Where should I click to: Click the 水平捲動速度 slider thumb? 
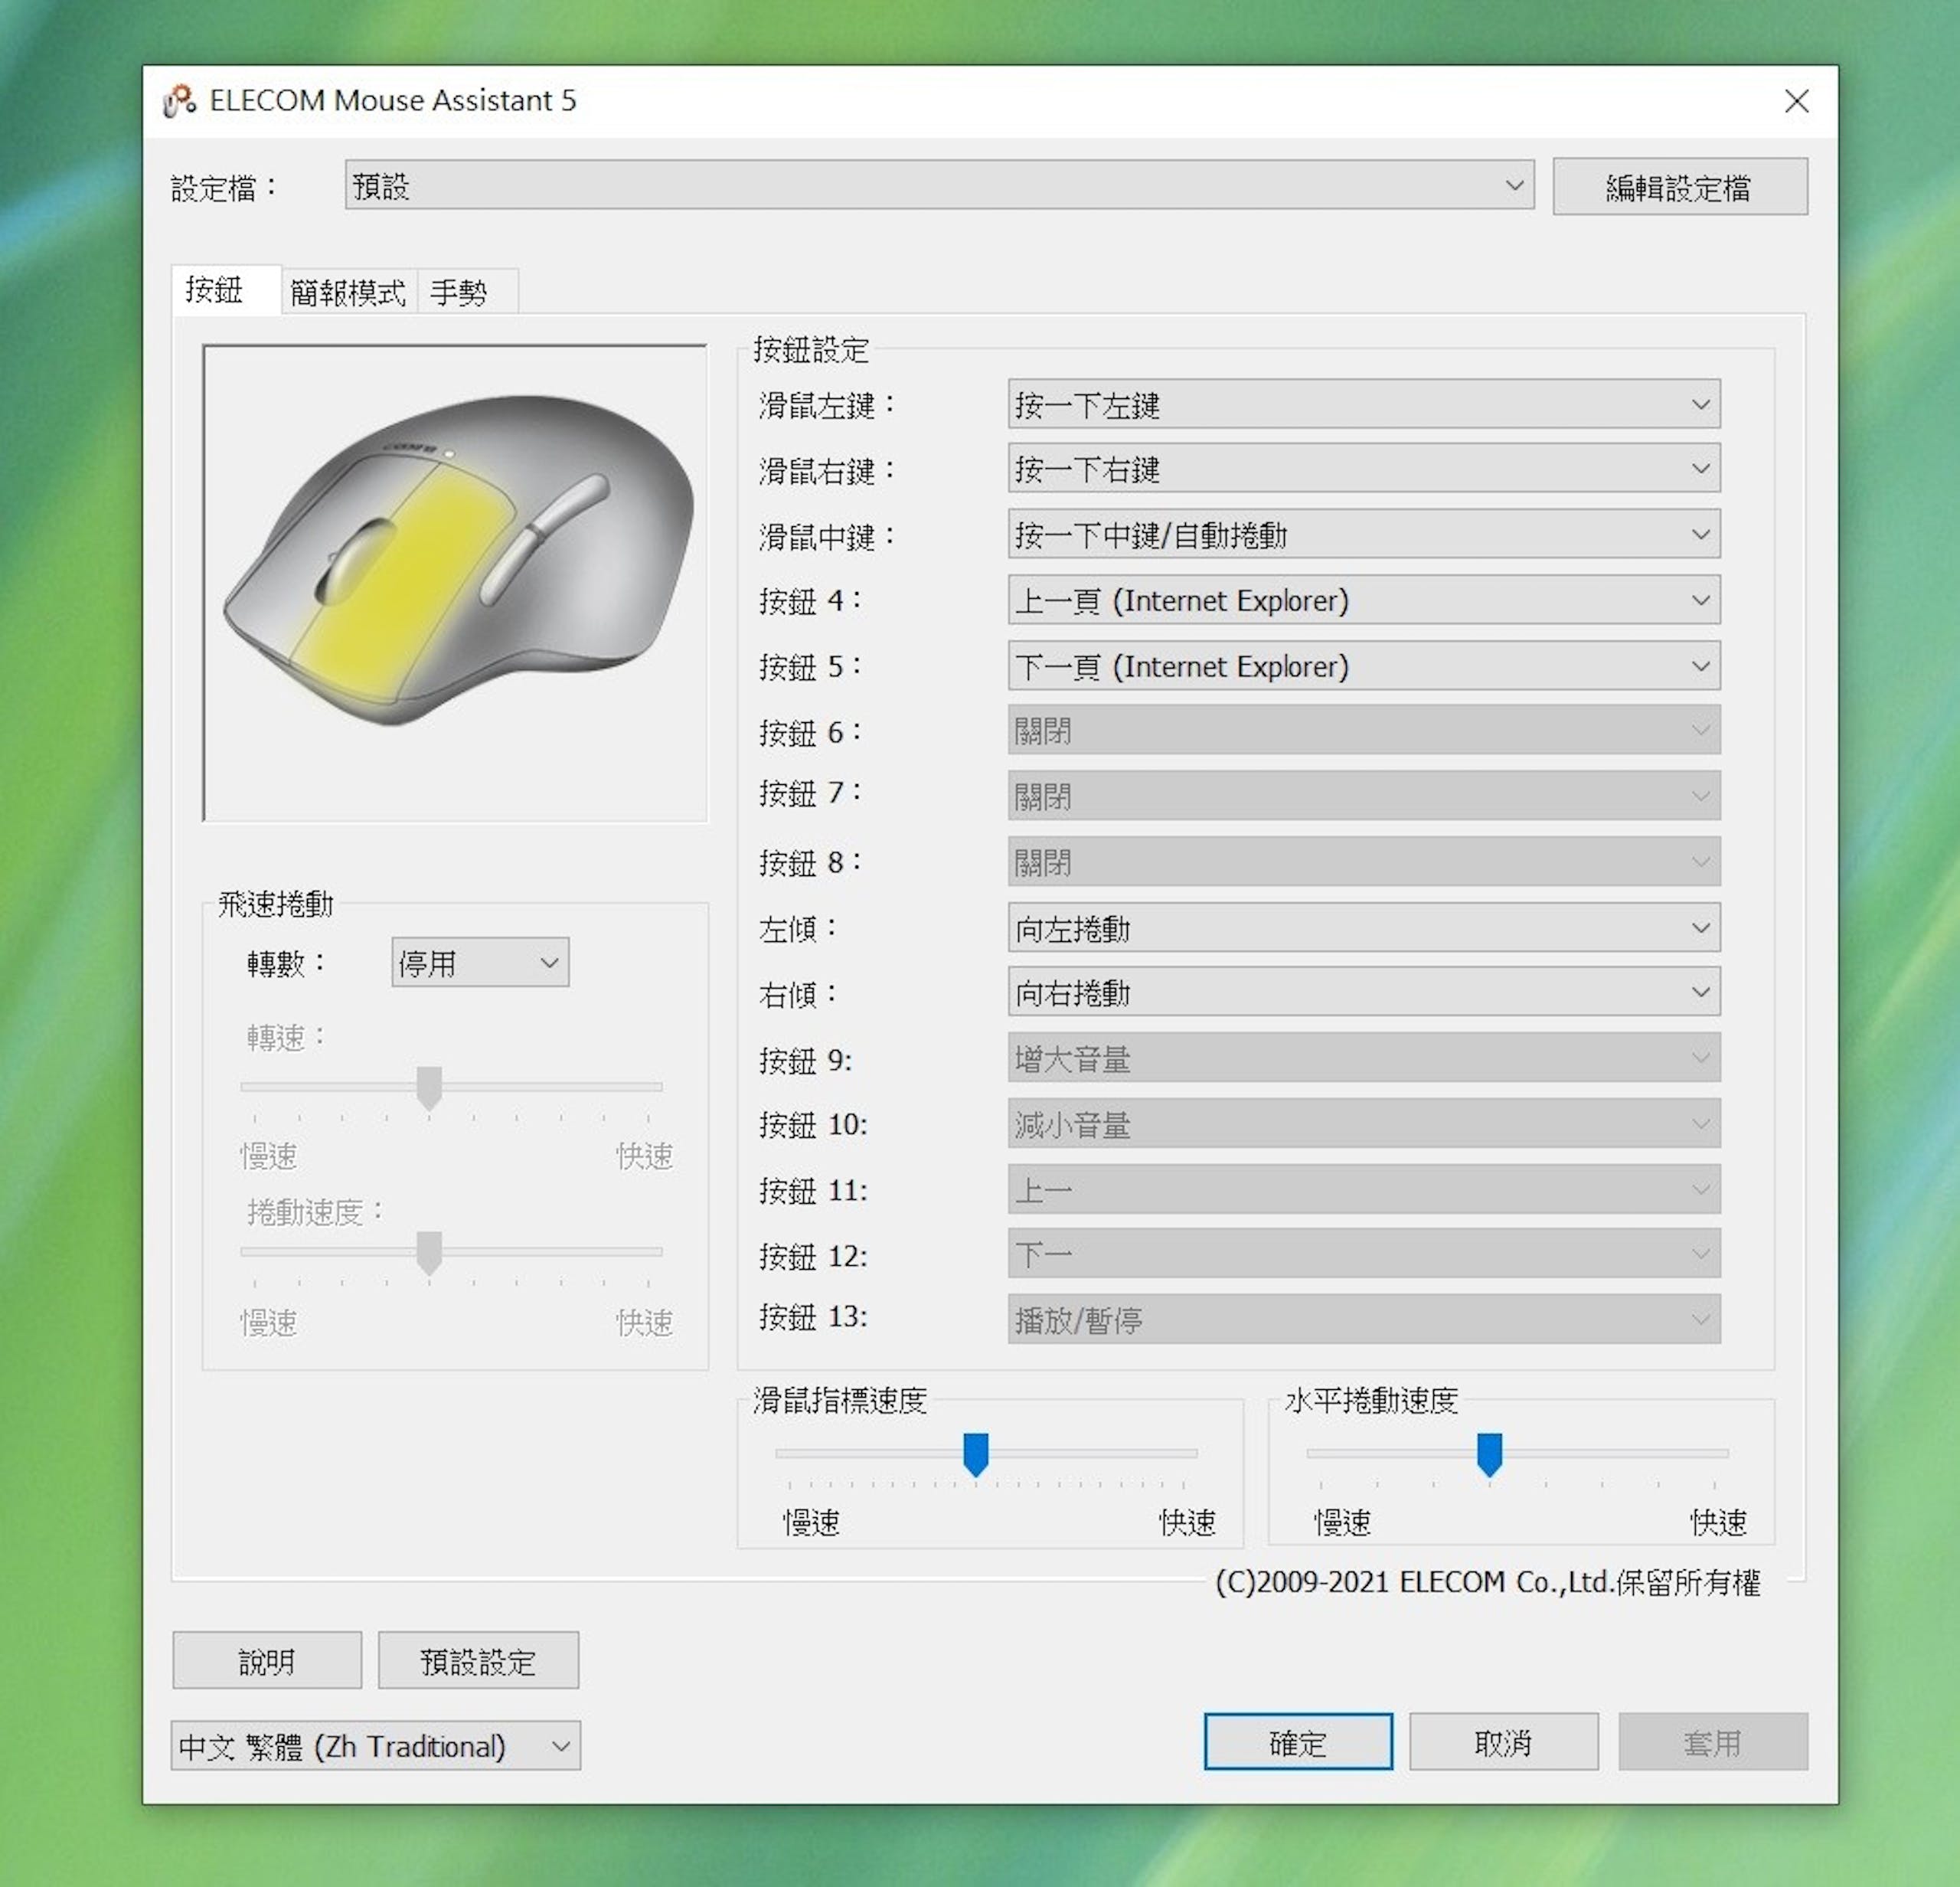(x=1490, y=1454)
